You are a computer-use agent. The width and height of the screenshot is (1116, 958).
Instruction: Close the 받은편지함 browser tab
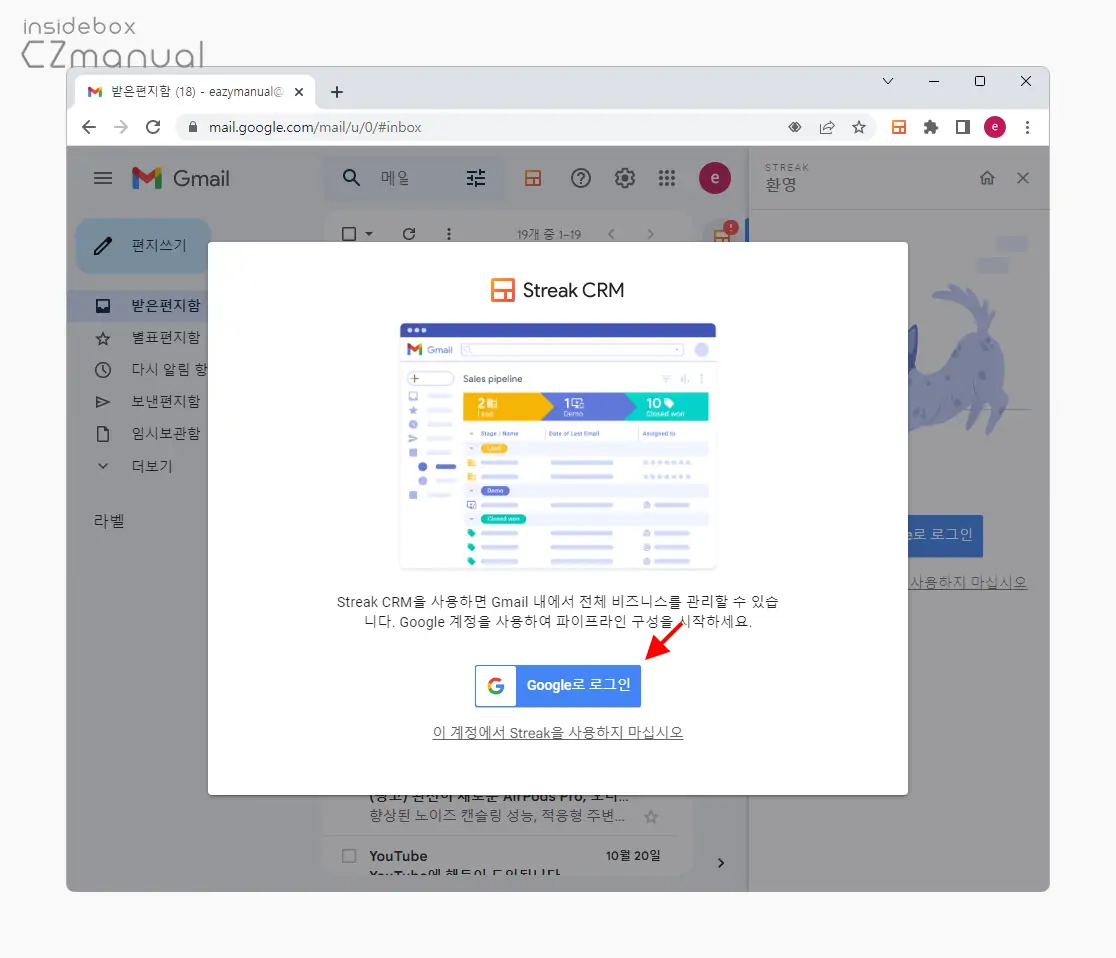pos(299,92)
